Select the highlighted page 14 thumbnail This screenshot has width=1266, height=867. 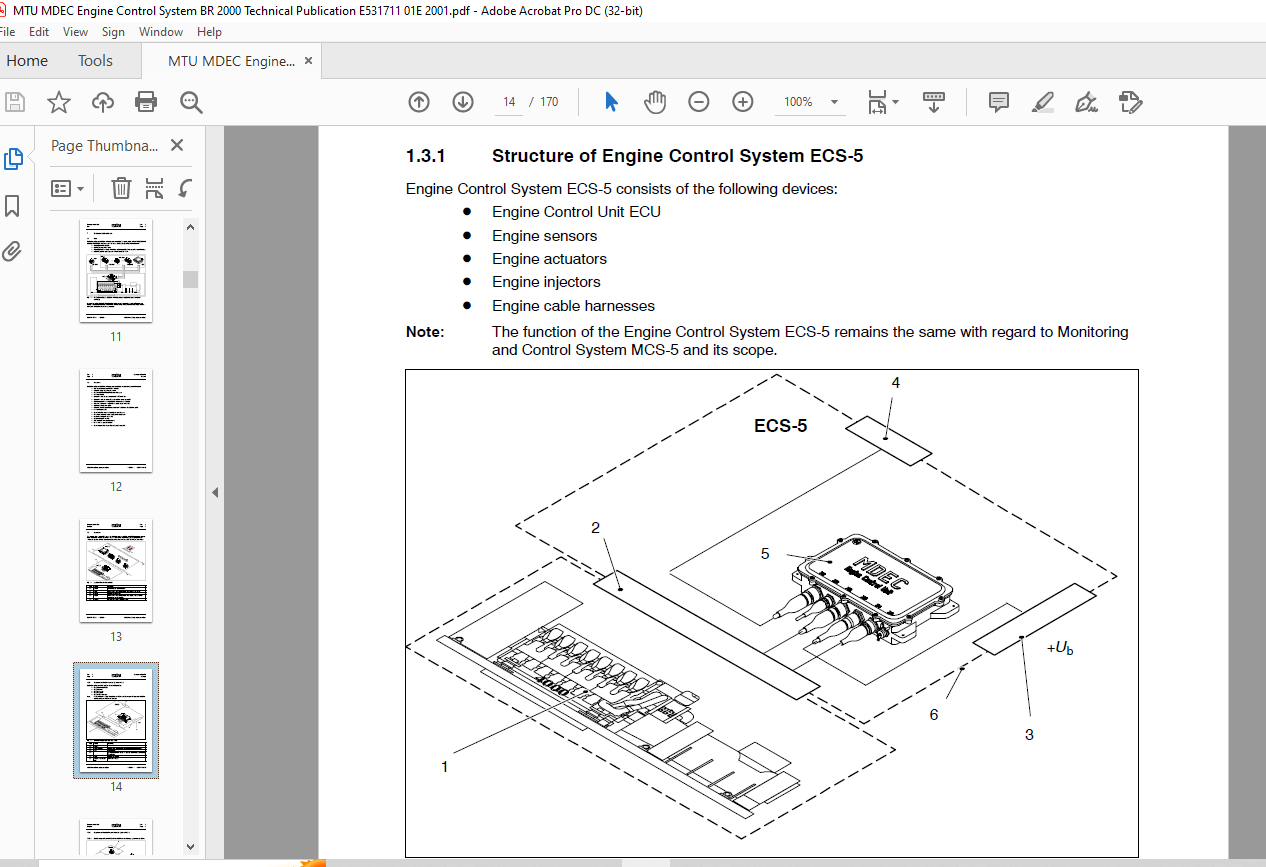click(x=116, y=720)
